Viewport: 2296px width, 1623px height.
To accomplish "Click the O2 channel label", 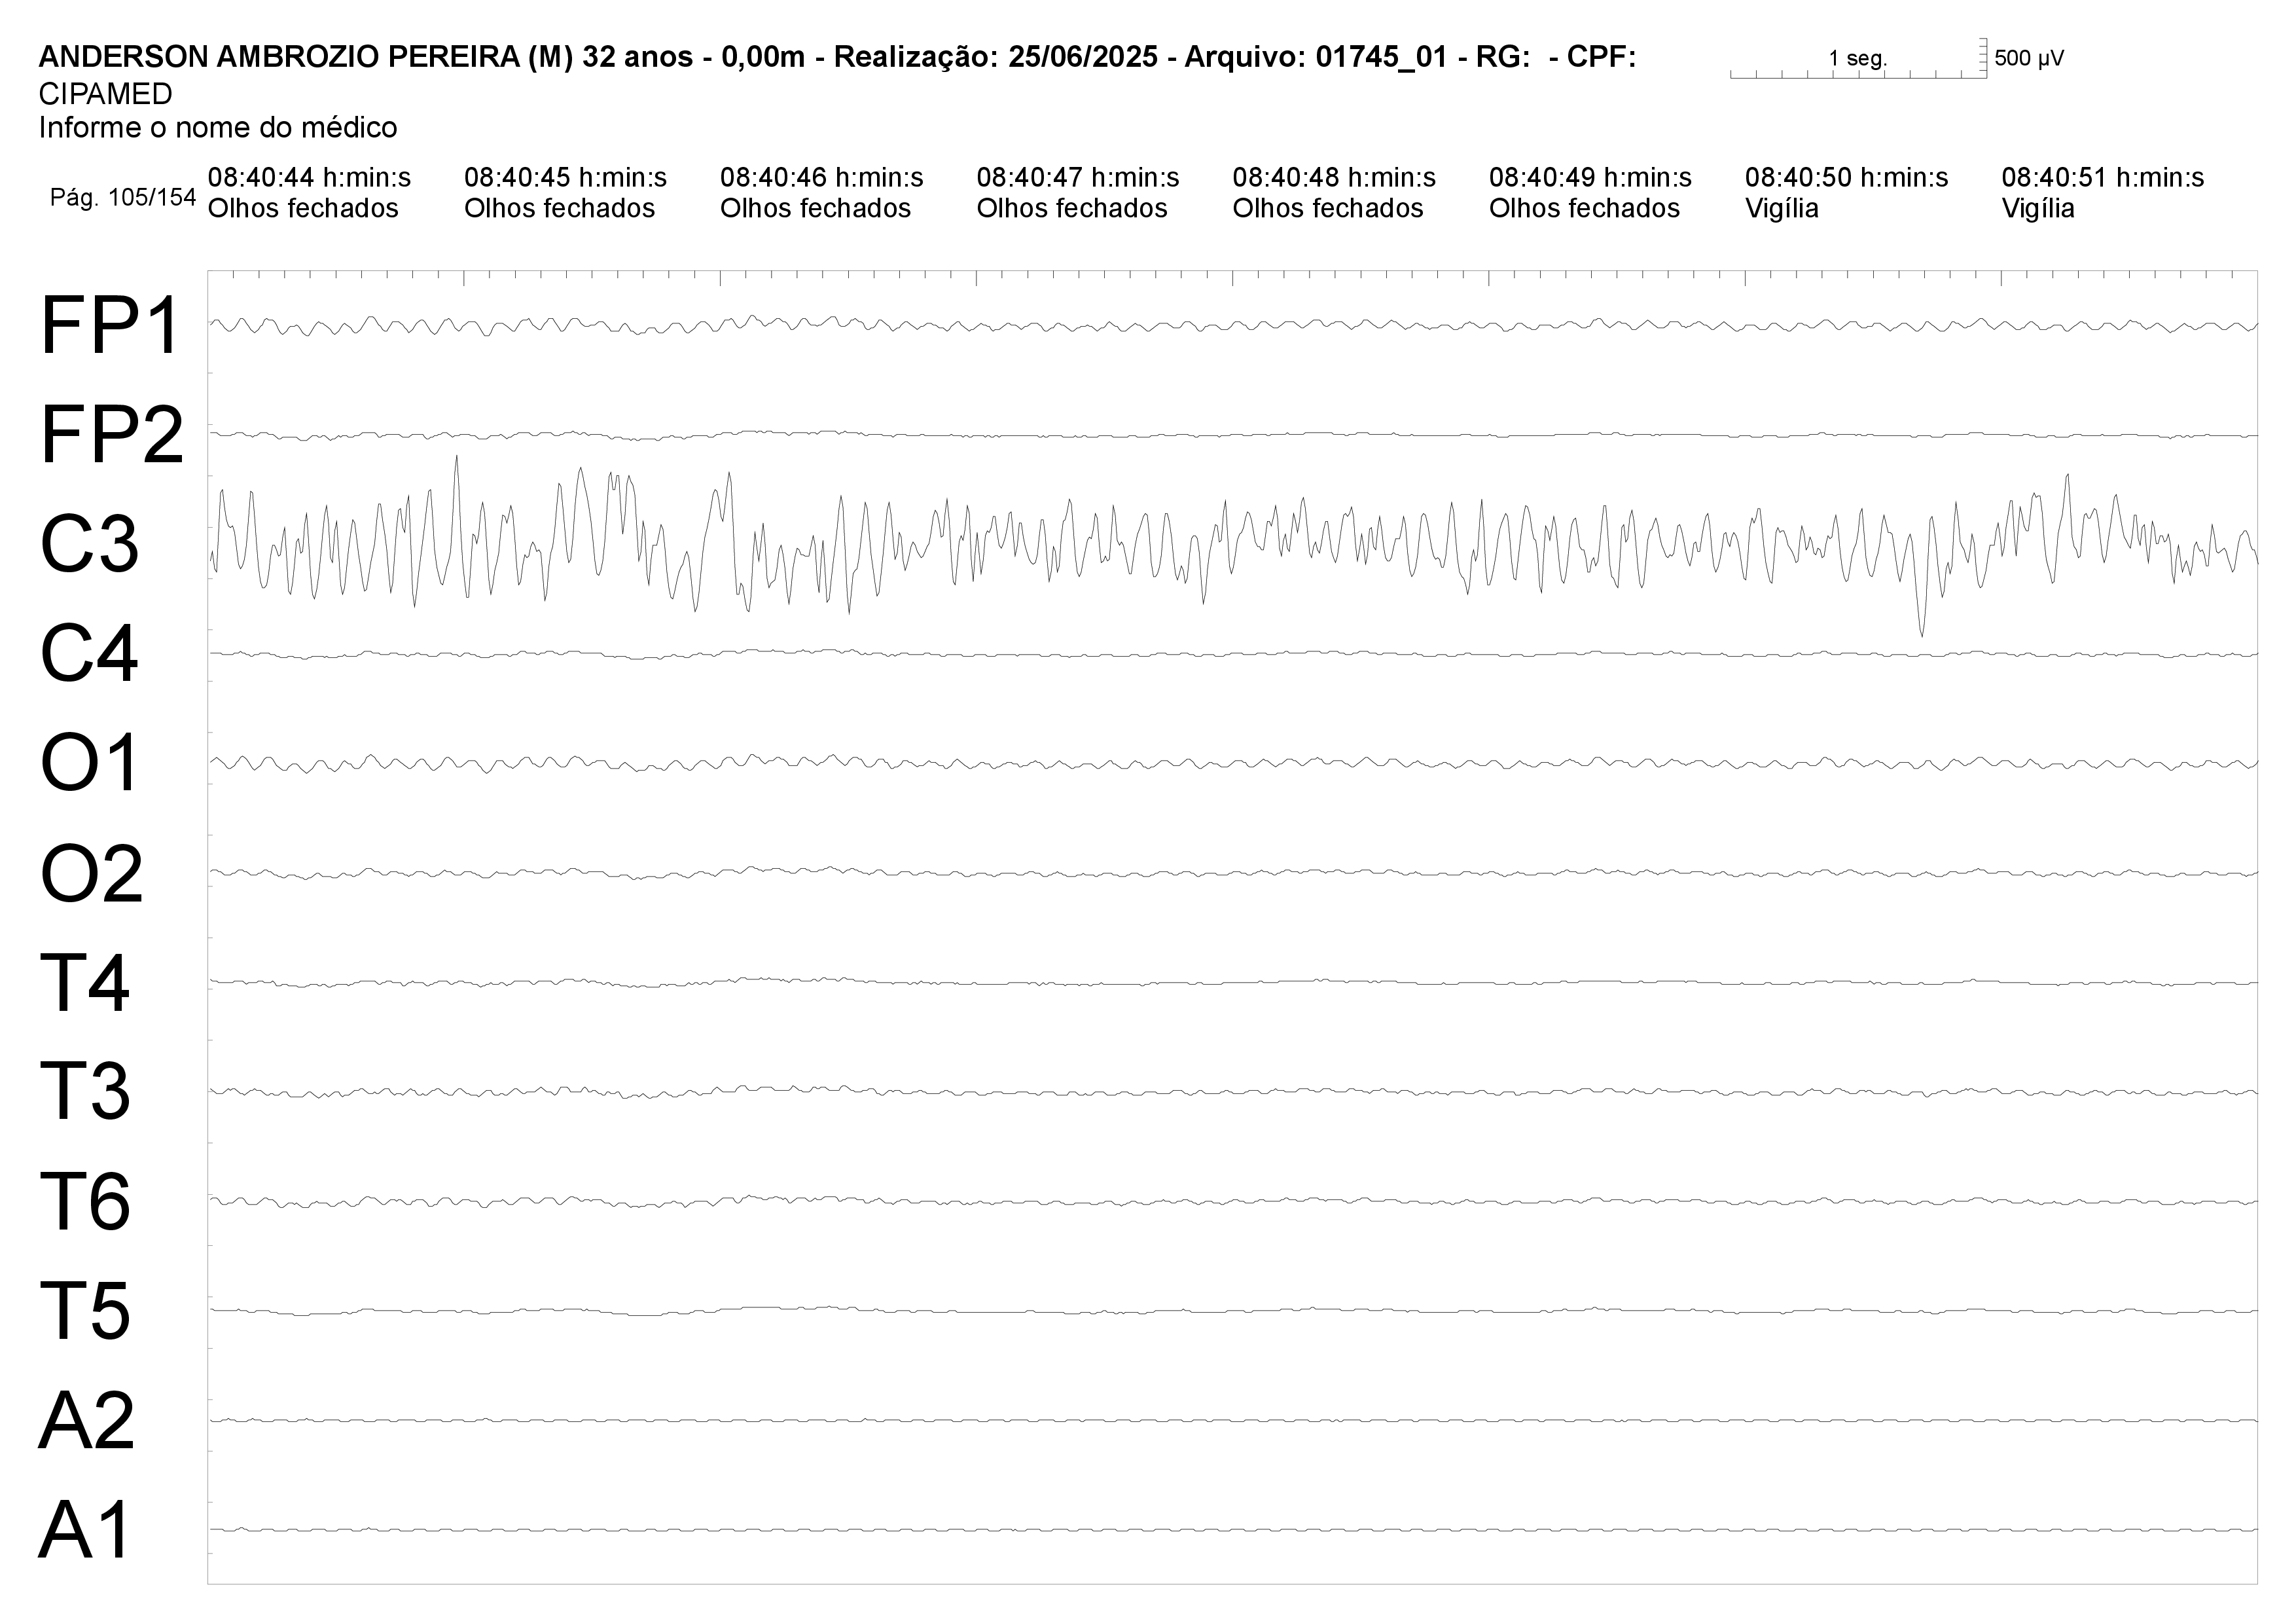I will point(91,873).
